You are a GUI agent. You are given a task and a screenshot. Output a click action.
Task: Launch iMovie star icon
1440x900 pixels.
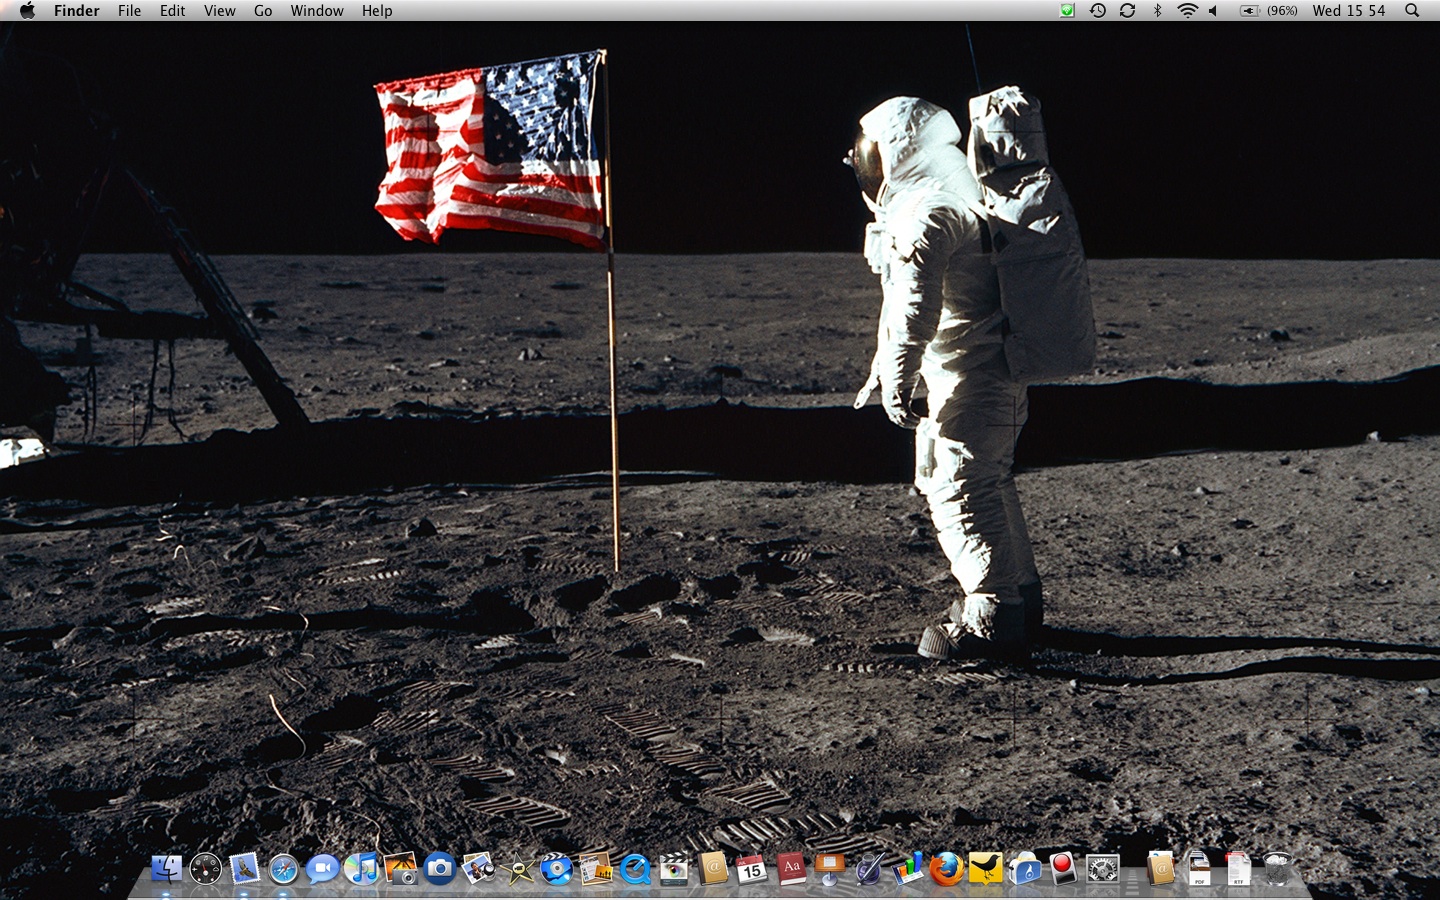point(518,868)
